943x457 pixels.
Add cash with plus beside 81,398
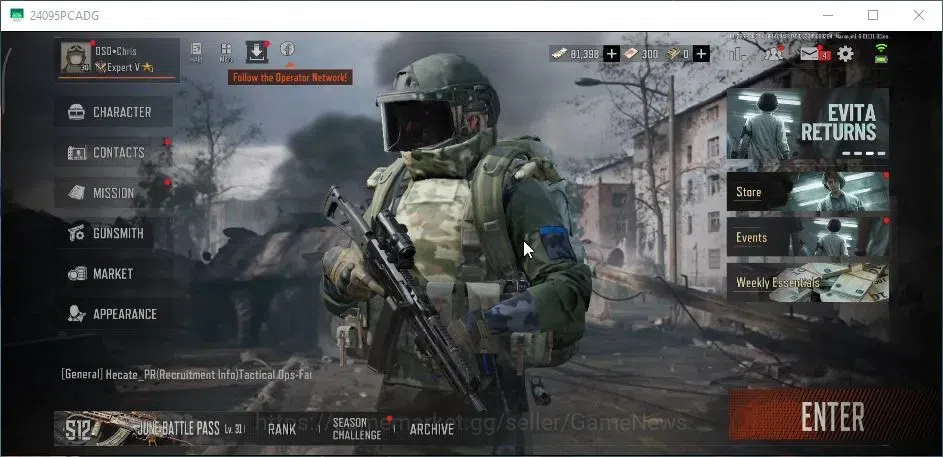coord(612,54)
